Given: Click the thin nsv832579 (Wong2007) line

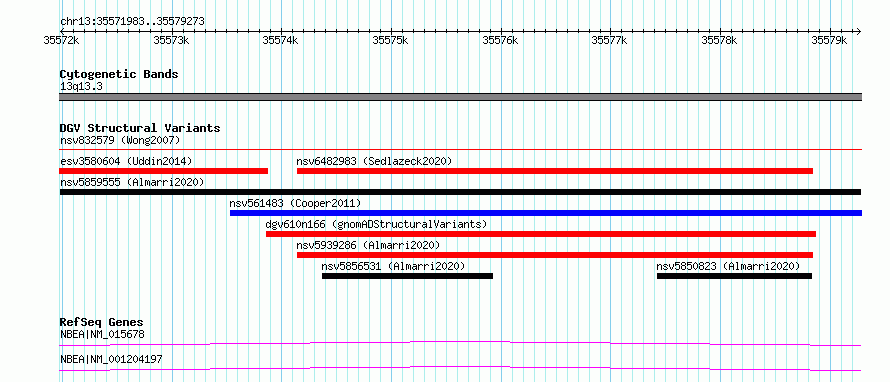Looking at the screenshot, I should (x=460, y=150).
